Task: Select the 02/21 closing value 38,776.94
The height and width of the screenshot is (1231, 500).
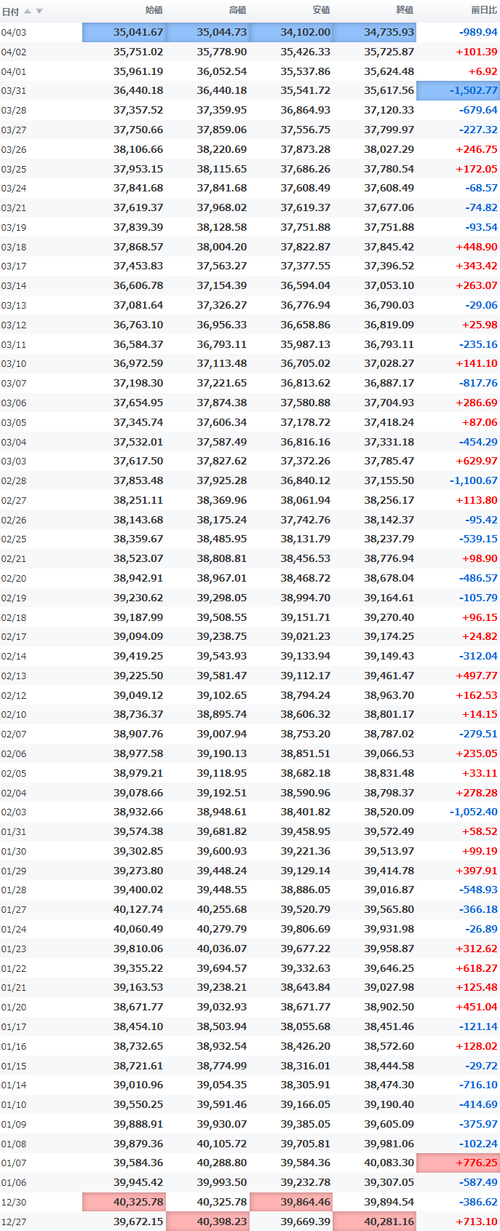Action: click(x=389, y=559)
